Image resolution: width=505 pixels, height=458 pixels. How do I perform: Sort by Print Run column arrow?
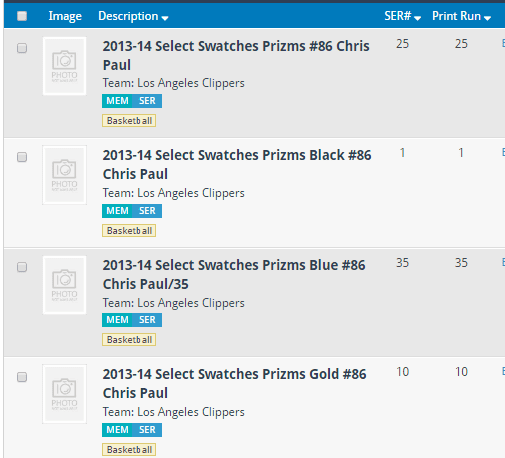coord(487,18)
